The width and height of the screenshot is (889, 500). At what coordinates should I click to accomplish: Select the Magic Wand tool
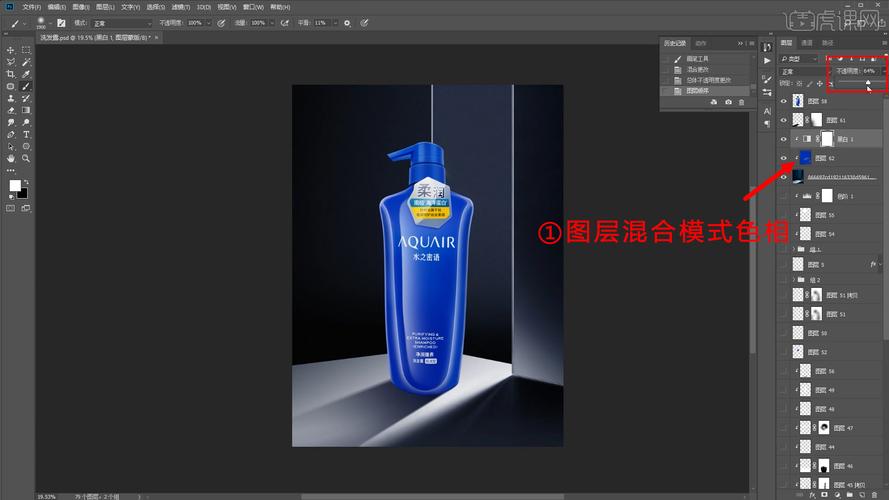pos(26,62)
